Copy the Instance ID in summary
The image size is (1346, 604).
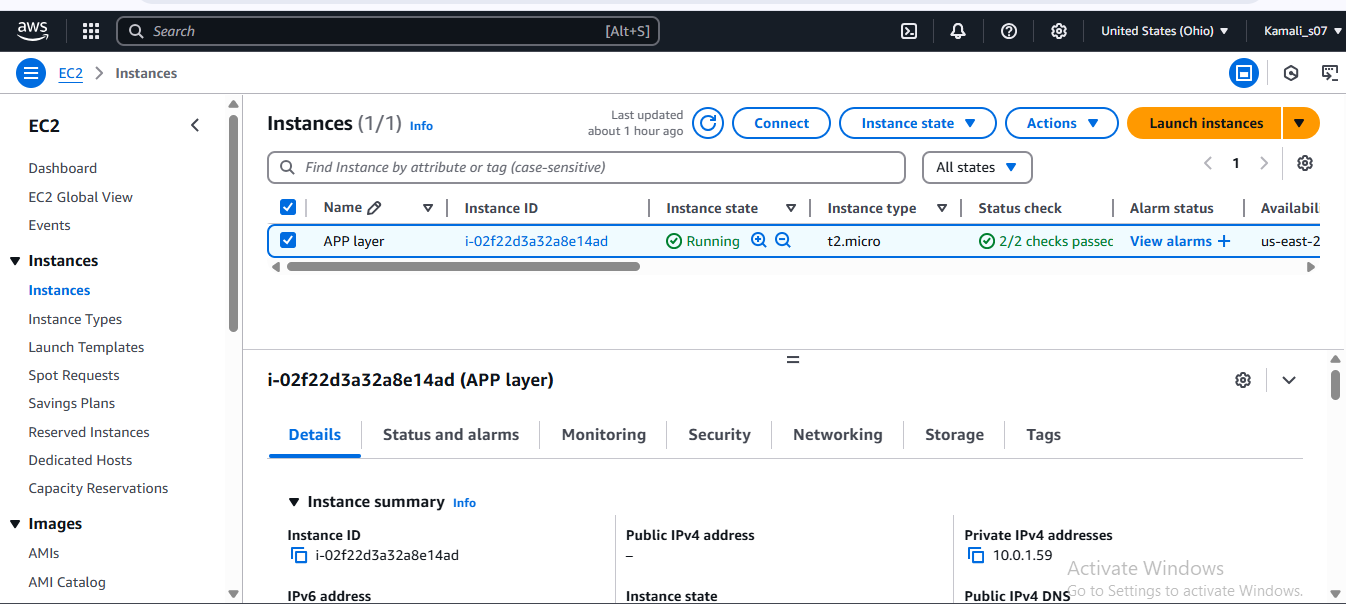click(x=298, y=555)
